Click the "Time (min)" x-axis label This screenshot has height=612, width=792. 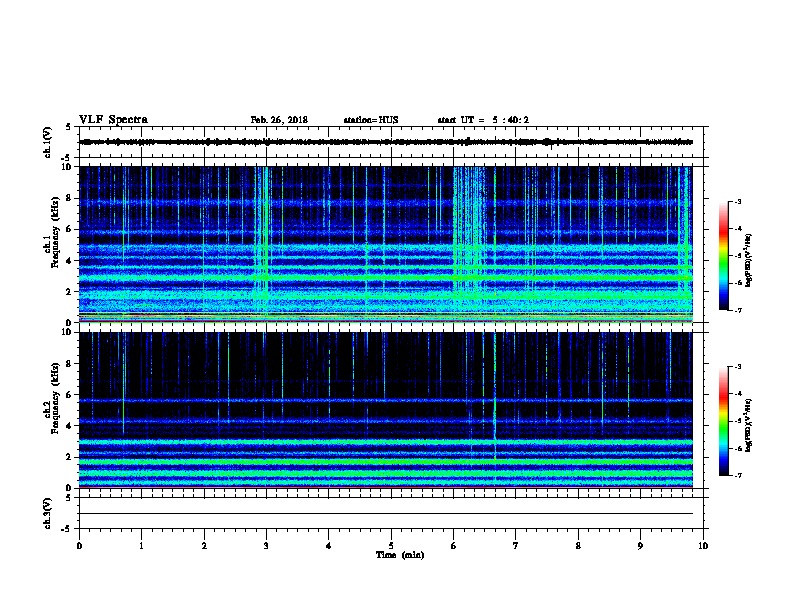(x=400, y=555)
